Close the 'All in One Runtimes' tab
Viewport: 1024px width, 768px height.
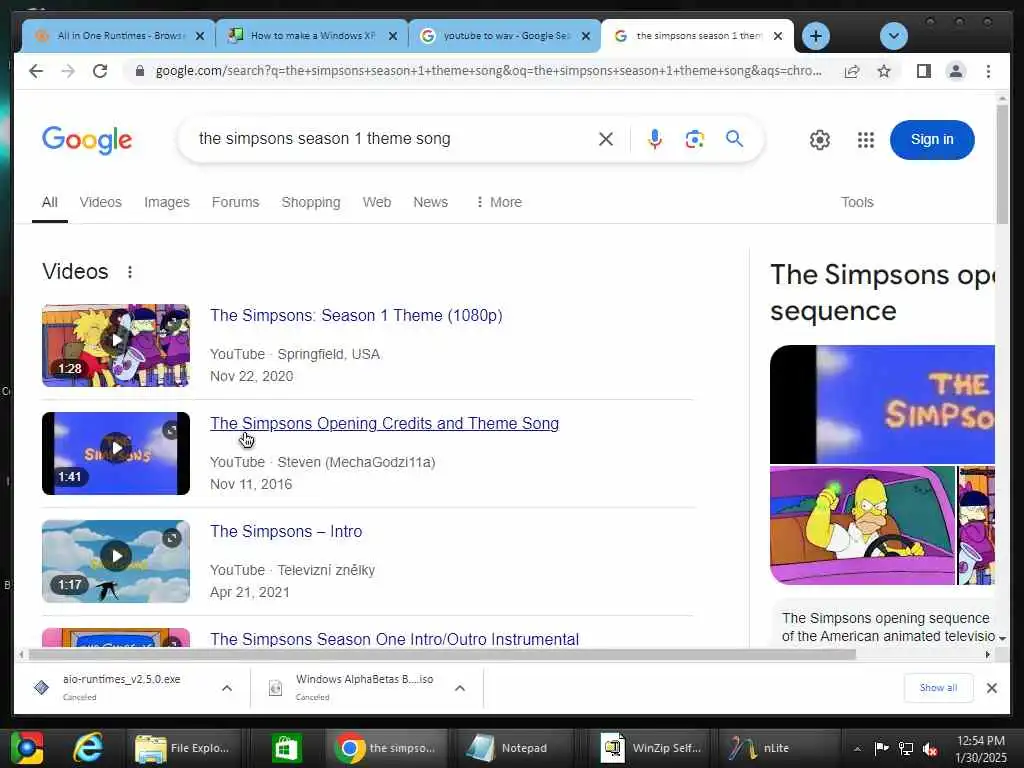[x=200, y=36]
